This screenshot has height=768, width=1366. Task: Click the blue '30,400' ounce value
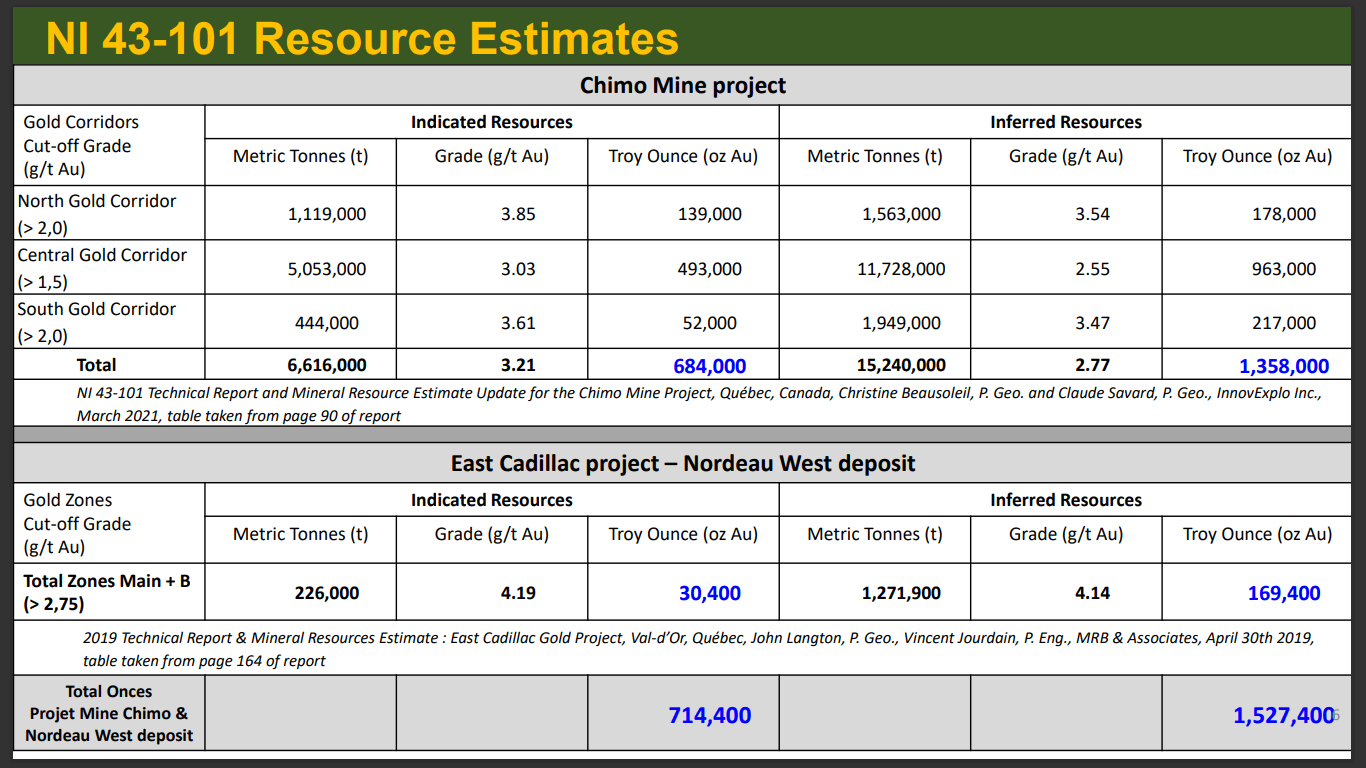click(x=710, y=593)
